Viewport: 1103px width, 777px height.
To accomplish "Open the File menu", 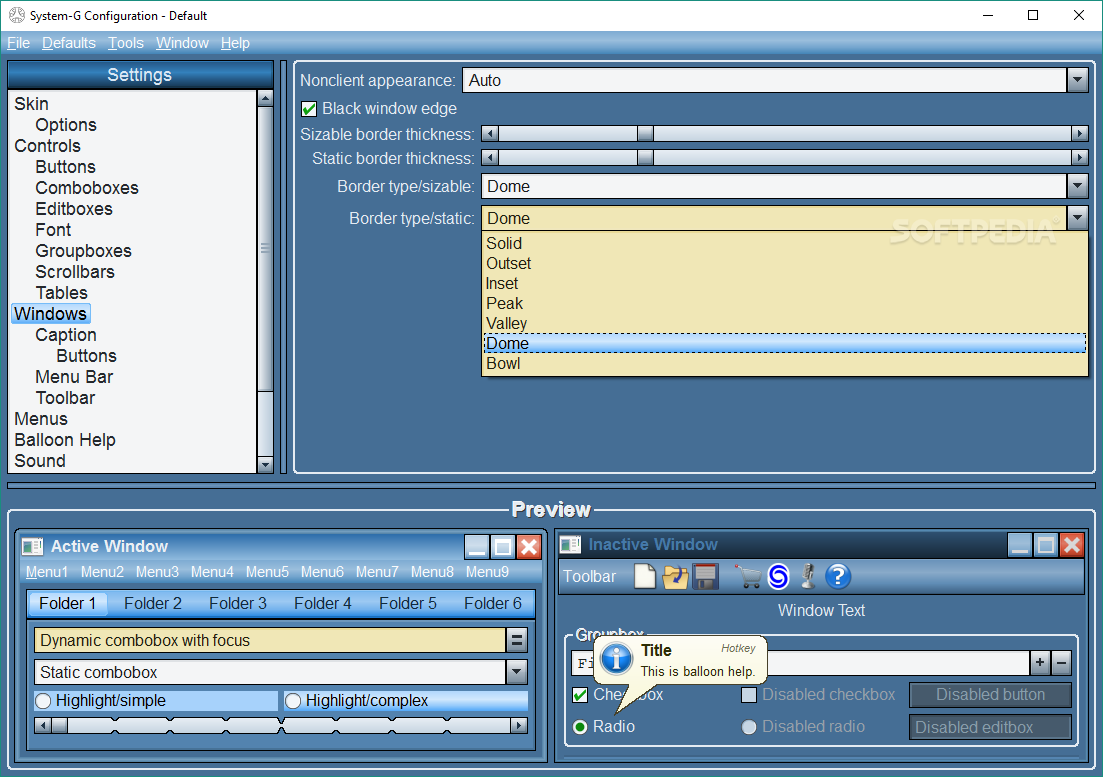I will tap(18, 43).
